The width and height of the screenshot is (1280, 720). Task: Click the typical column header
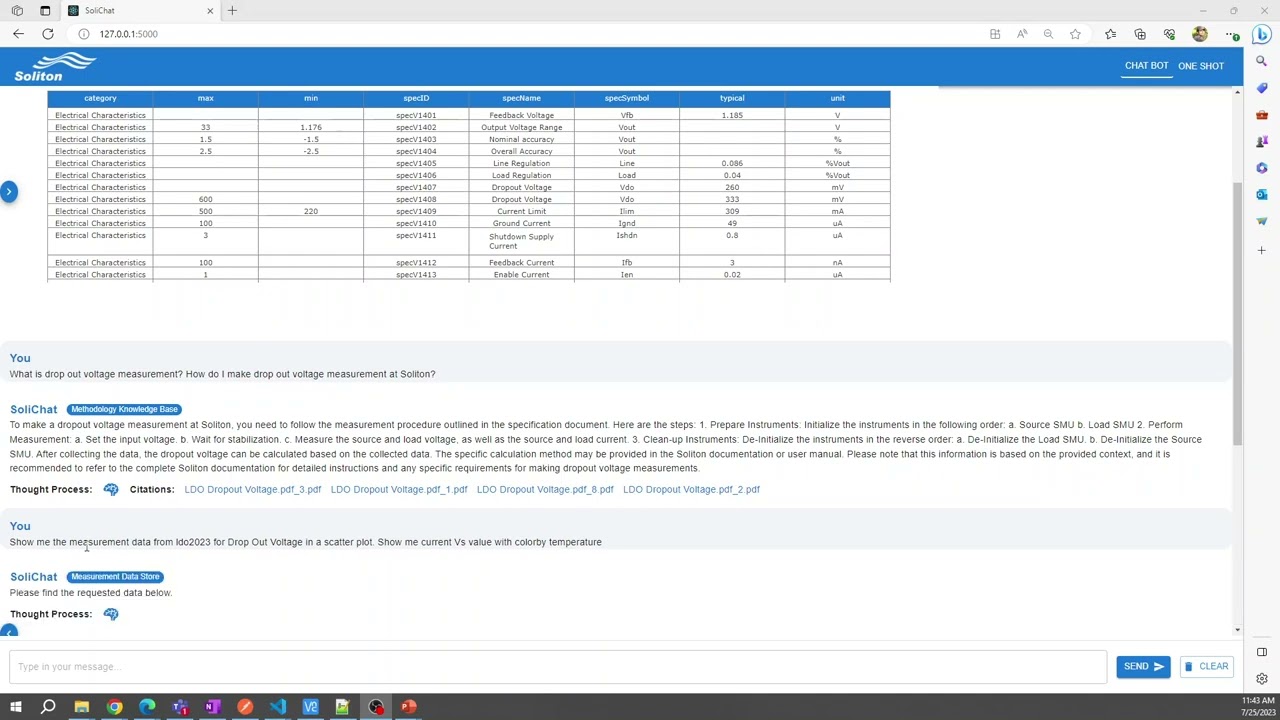732,98
